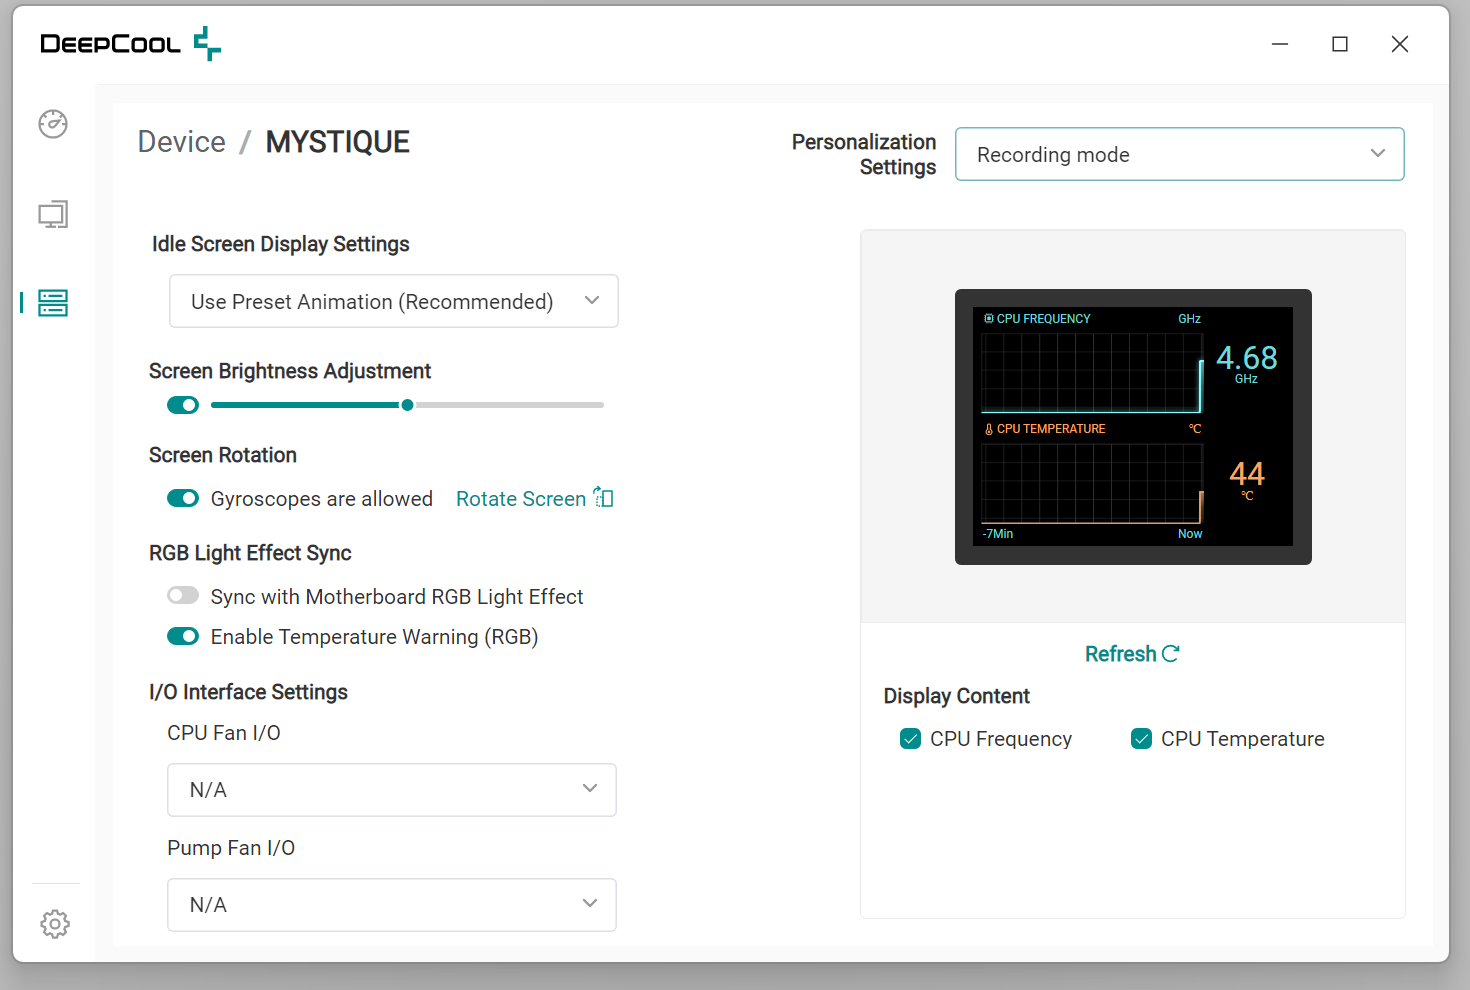Click the Rotate Screen icon

point(604,498)
